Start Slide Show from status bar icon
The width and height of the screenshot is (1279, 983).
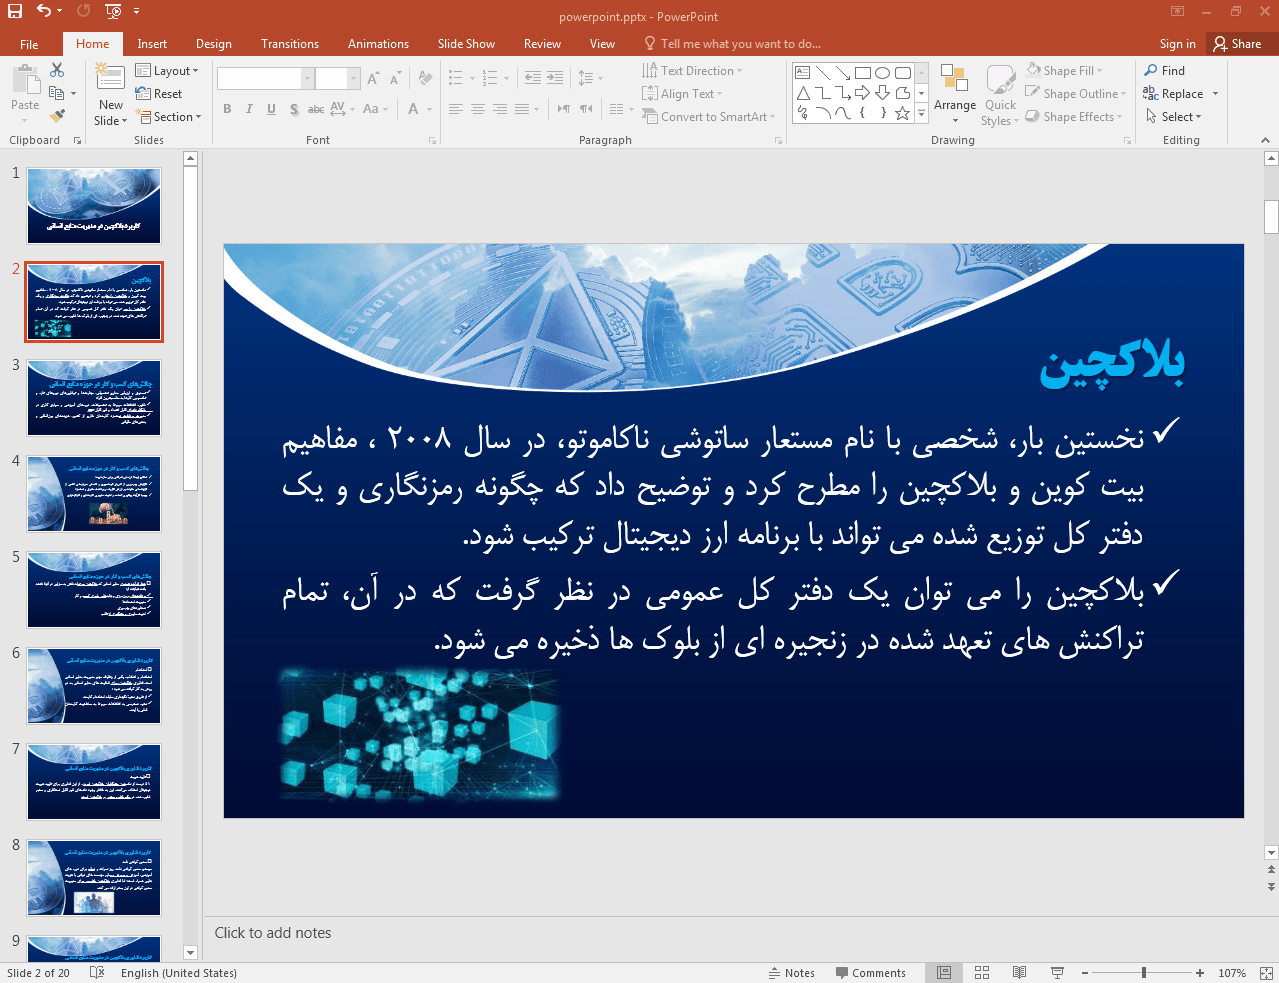pyautogui.click(x=1057, y=973)
